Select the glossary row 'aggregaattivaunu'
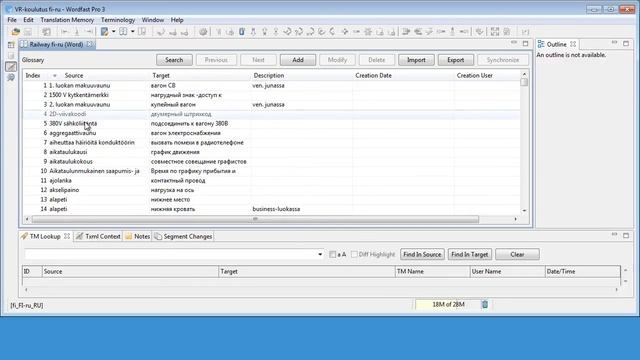This screenshot has width=640, height=360. click(x=271, y=133)
